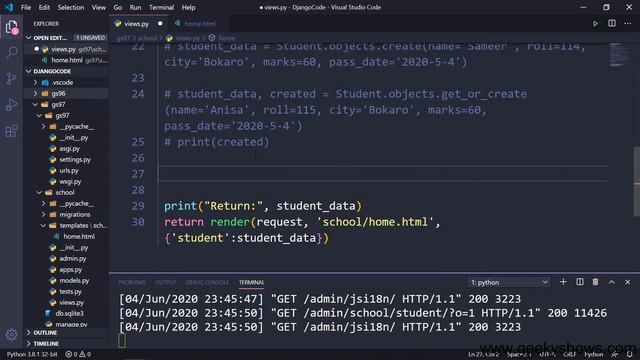Open the Run and Debug view
Screen dimensions: 640x360
(12, 105)
